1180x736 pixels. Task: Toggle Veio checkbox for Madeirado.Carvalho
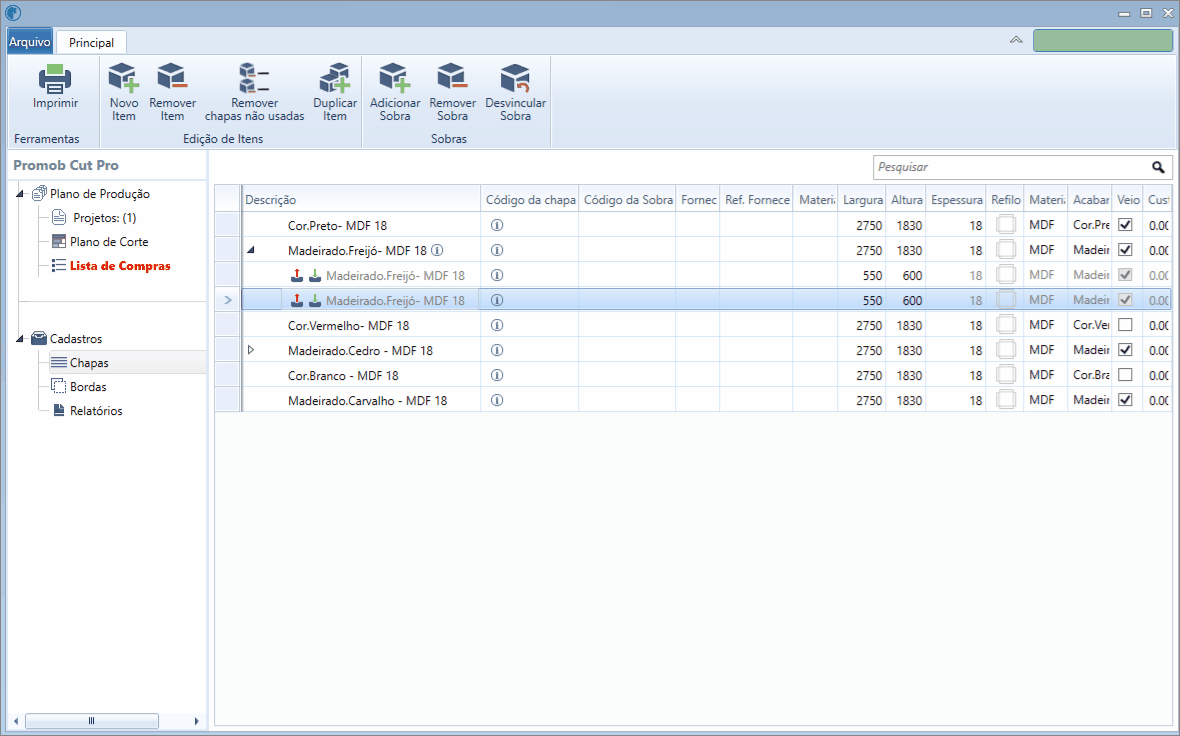point(1125,400)
